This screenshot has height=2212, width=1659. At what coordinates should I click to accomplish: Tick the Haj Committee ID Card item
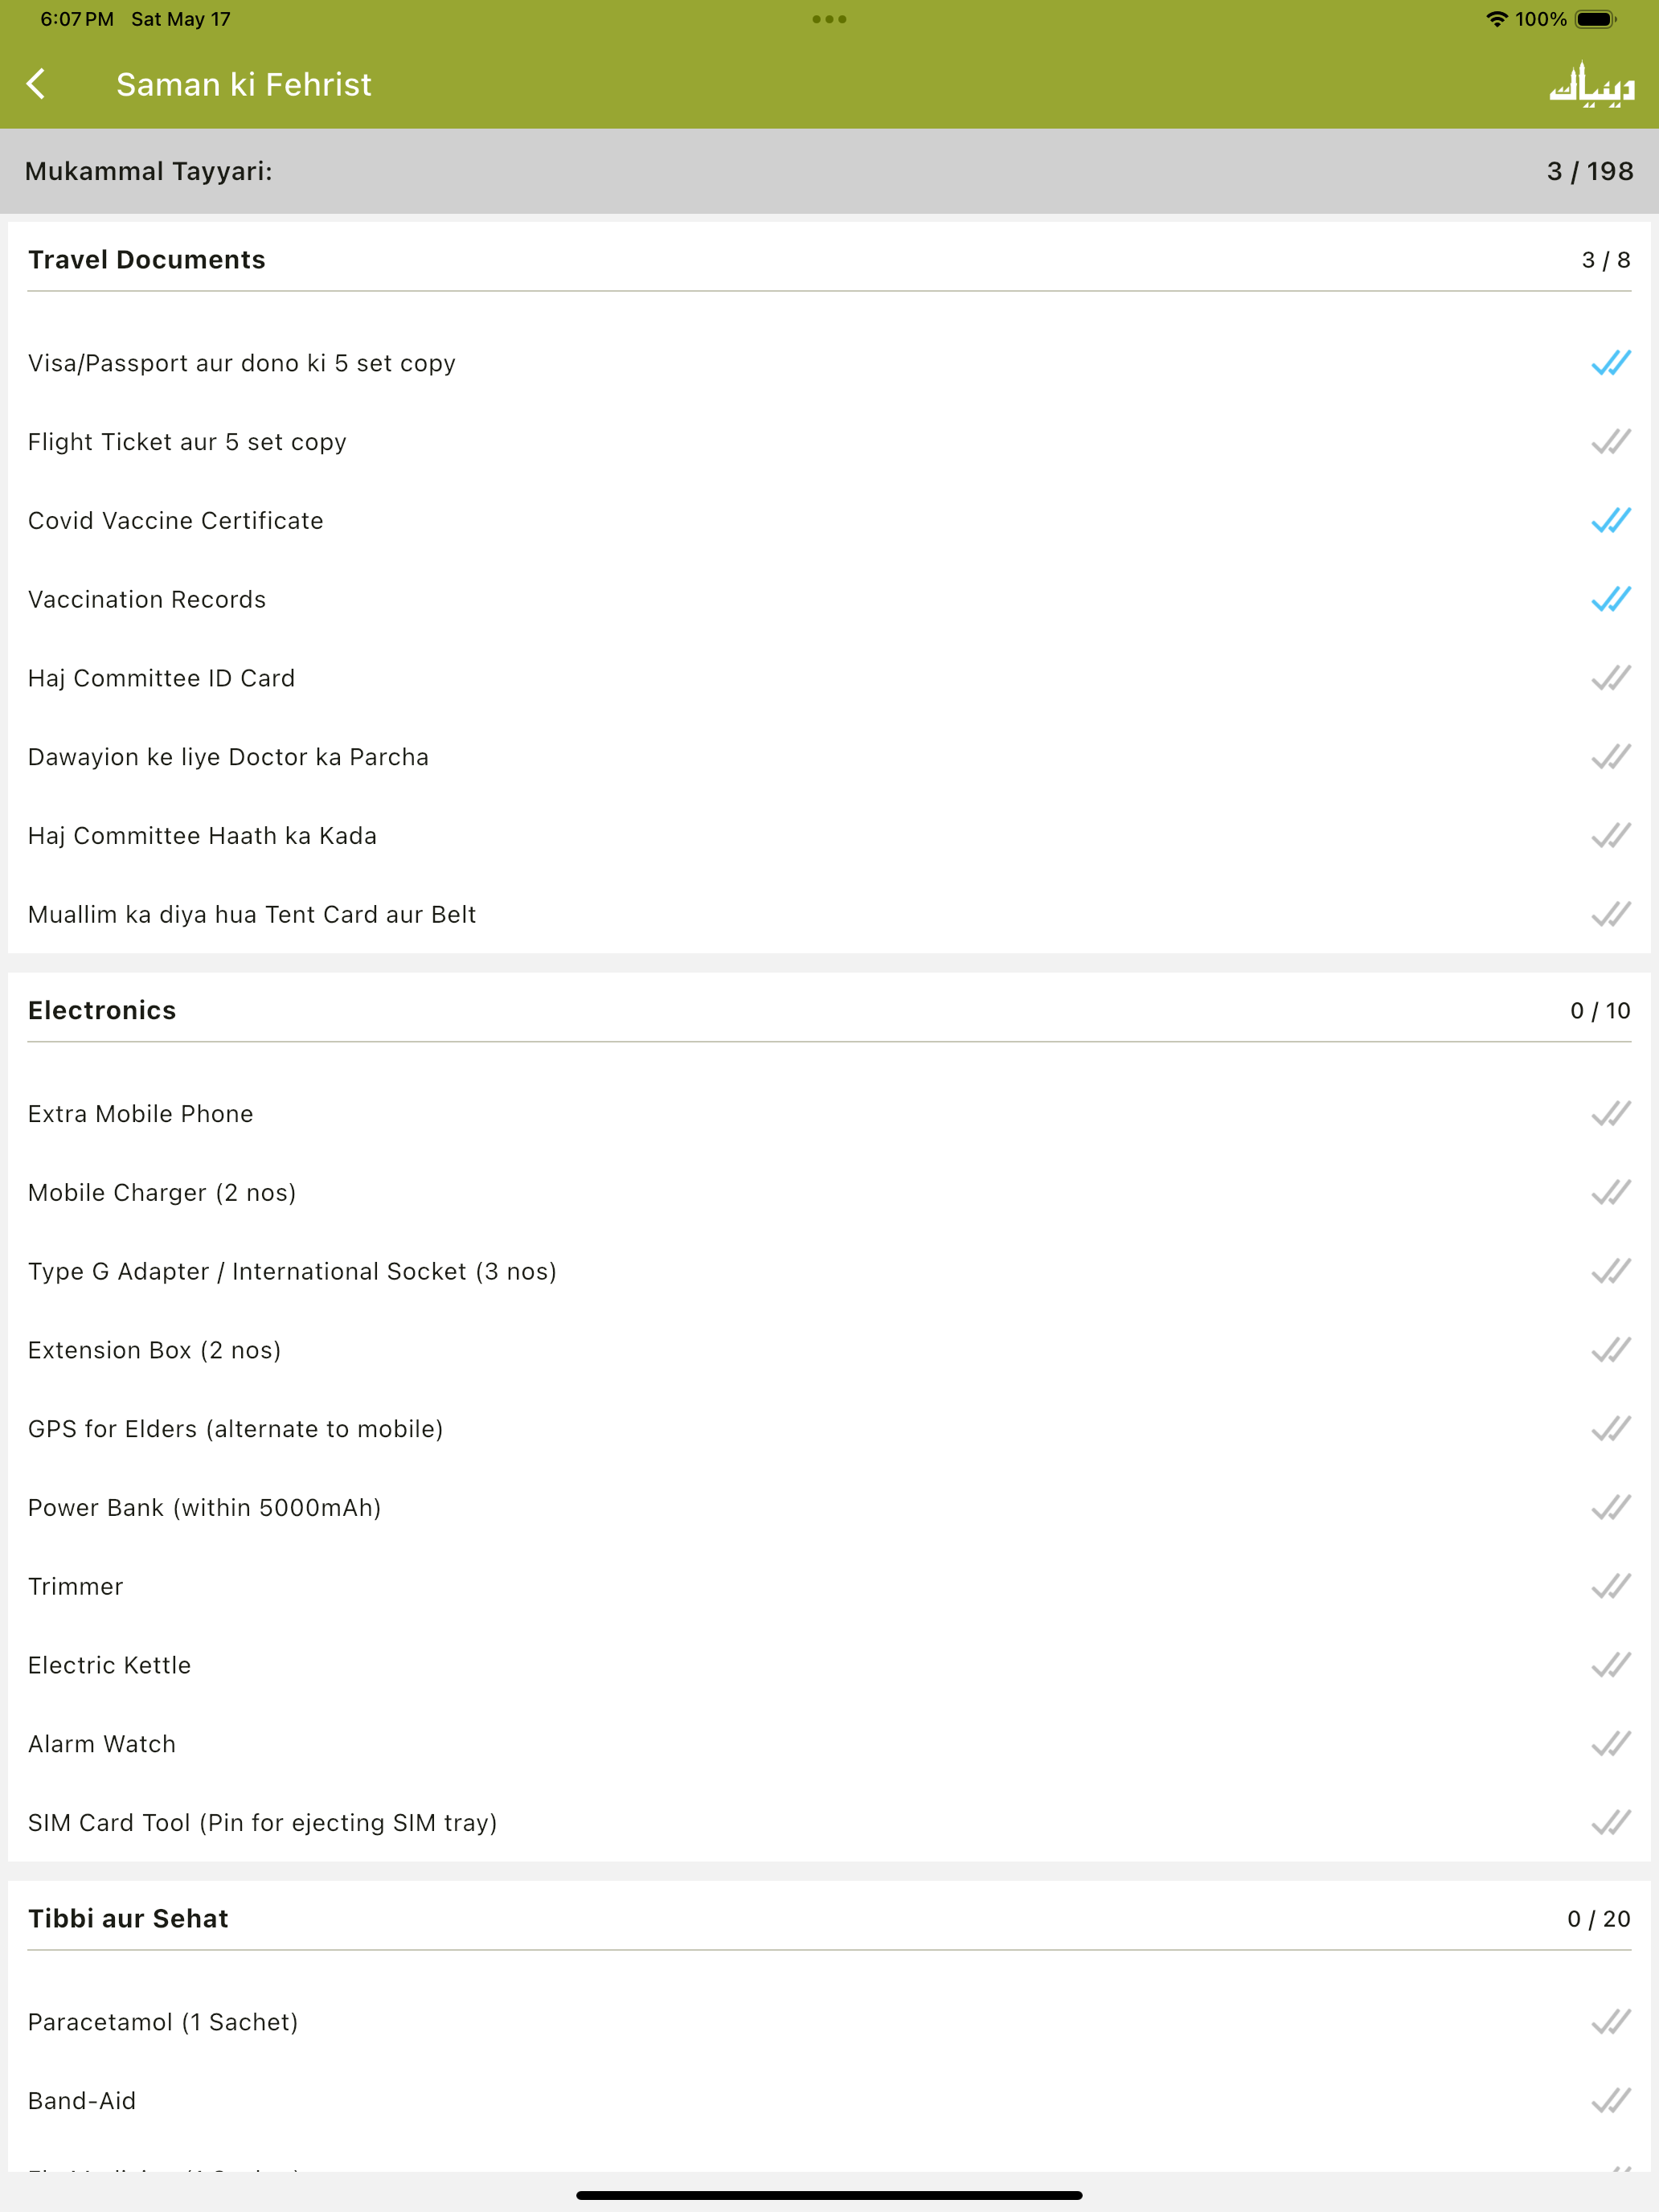[1610, 678]
